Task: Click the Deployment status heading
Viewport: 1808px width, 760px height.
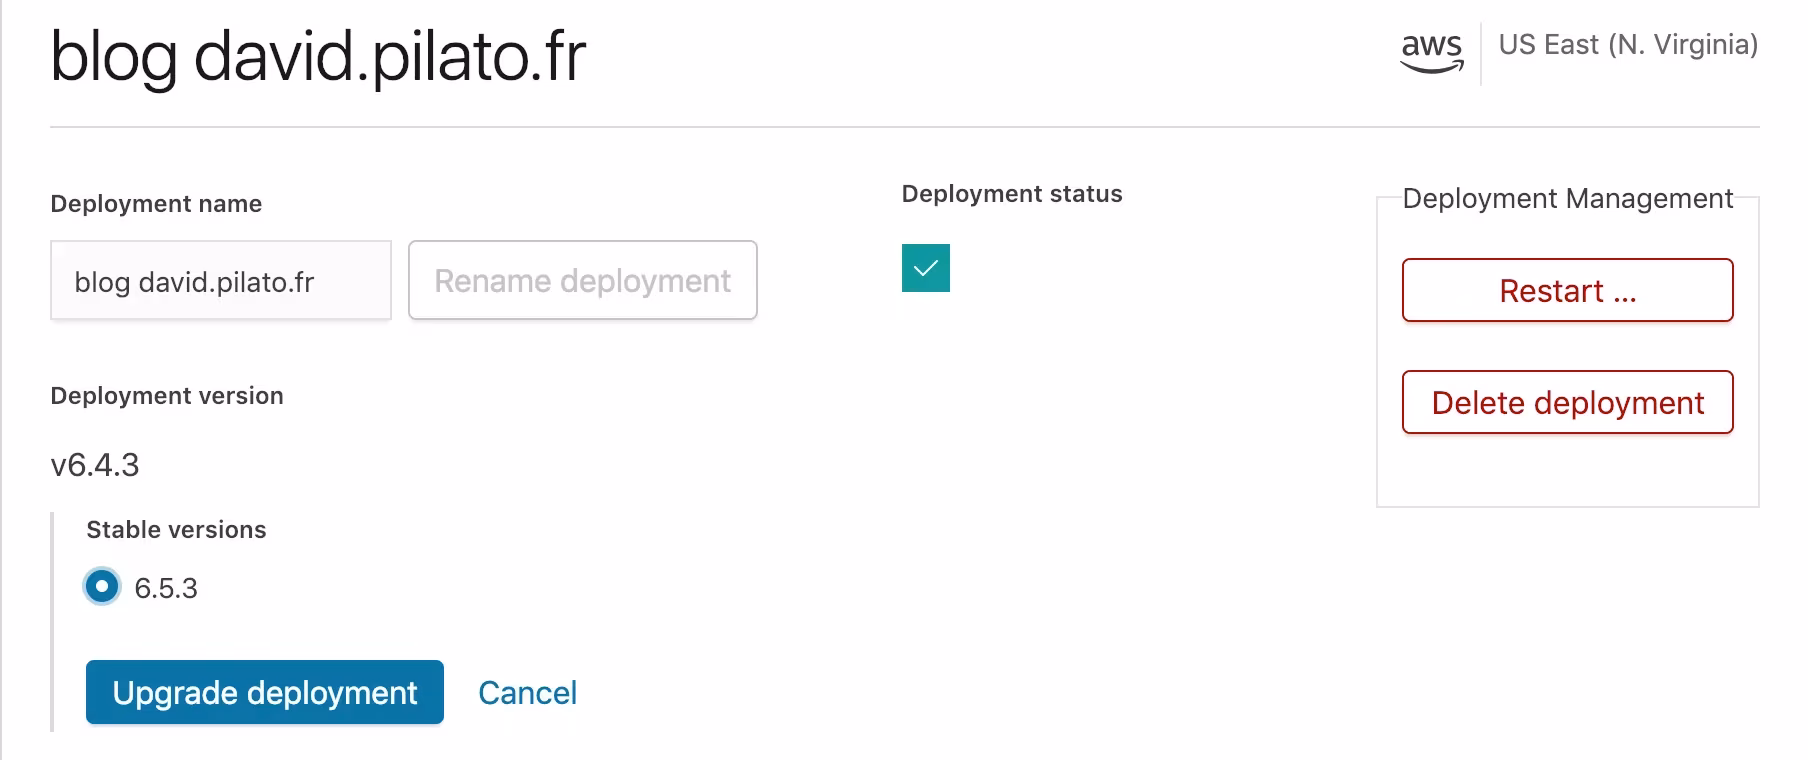Action: pyautogui.click(x=1012, y=193)
